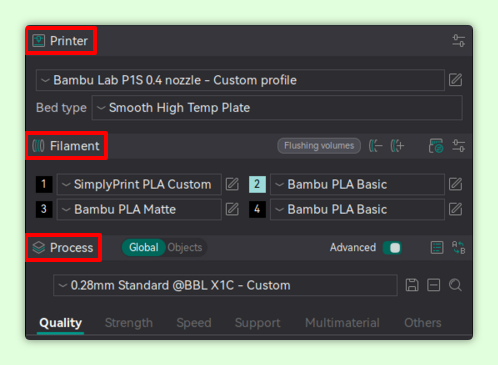Remove last filament slot icon
This screenshot has height=365, width=498.
point(376,146)
